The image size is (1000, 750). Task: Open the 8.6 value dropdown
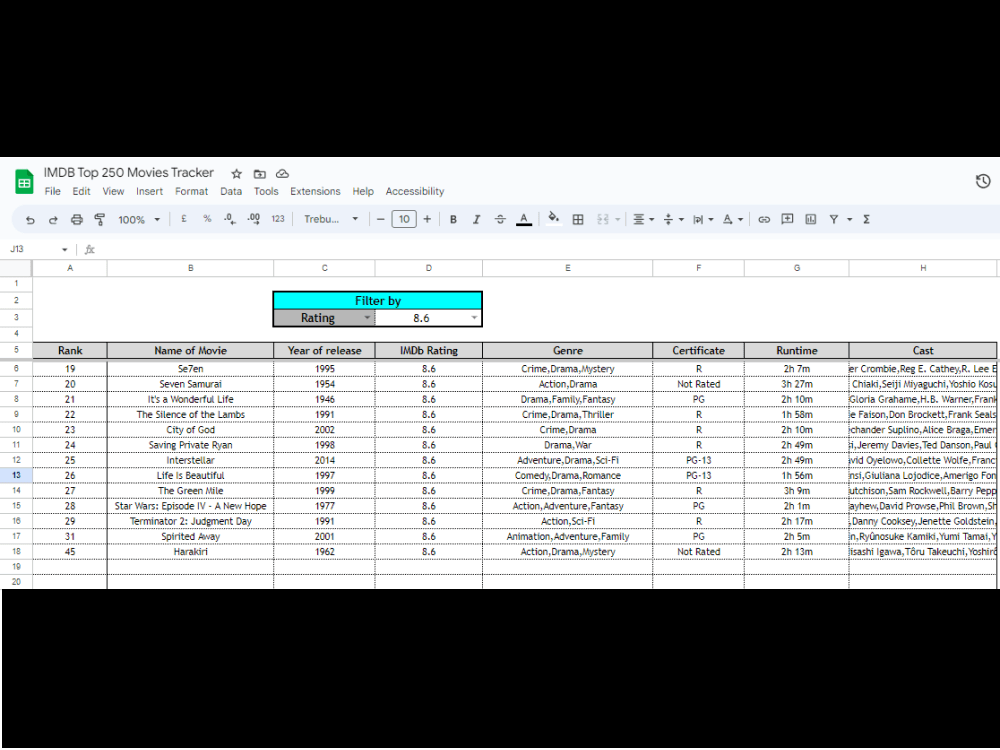coord(474,317)
